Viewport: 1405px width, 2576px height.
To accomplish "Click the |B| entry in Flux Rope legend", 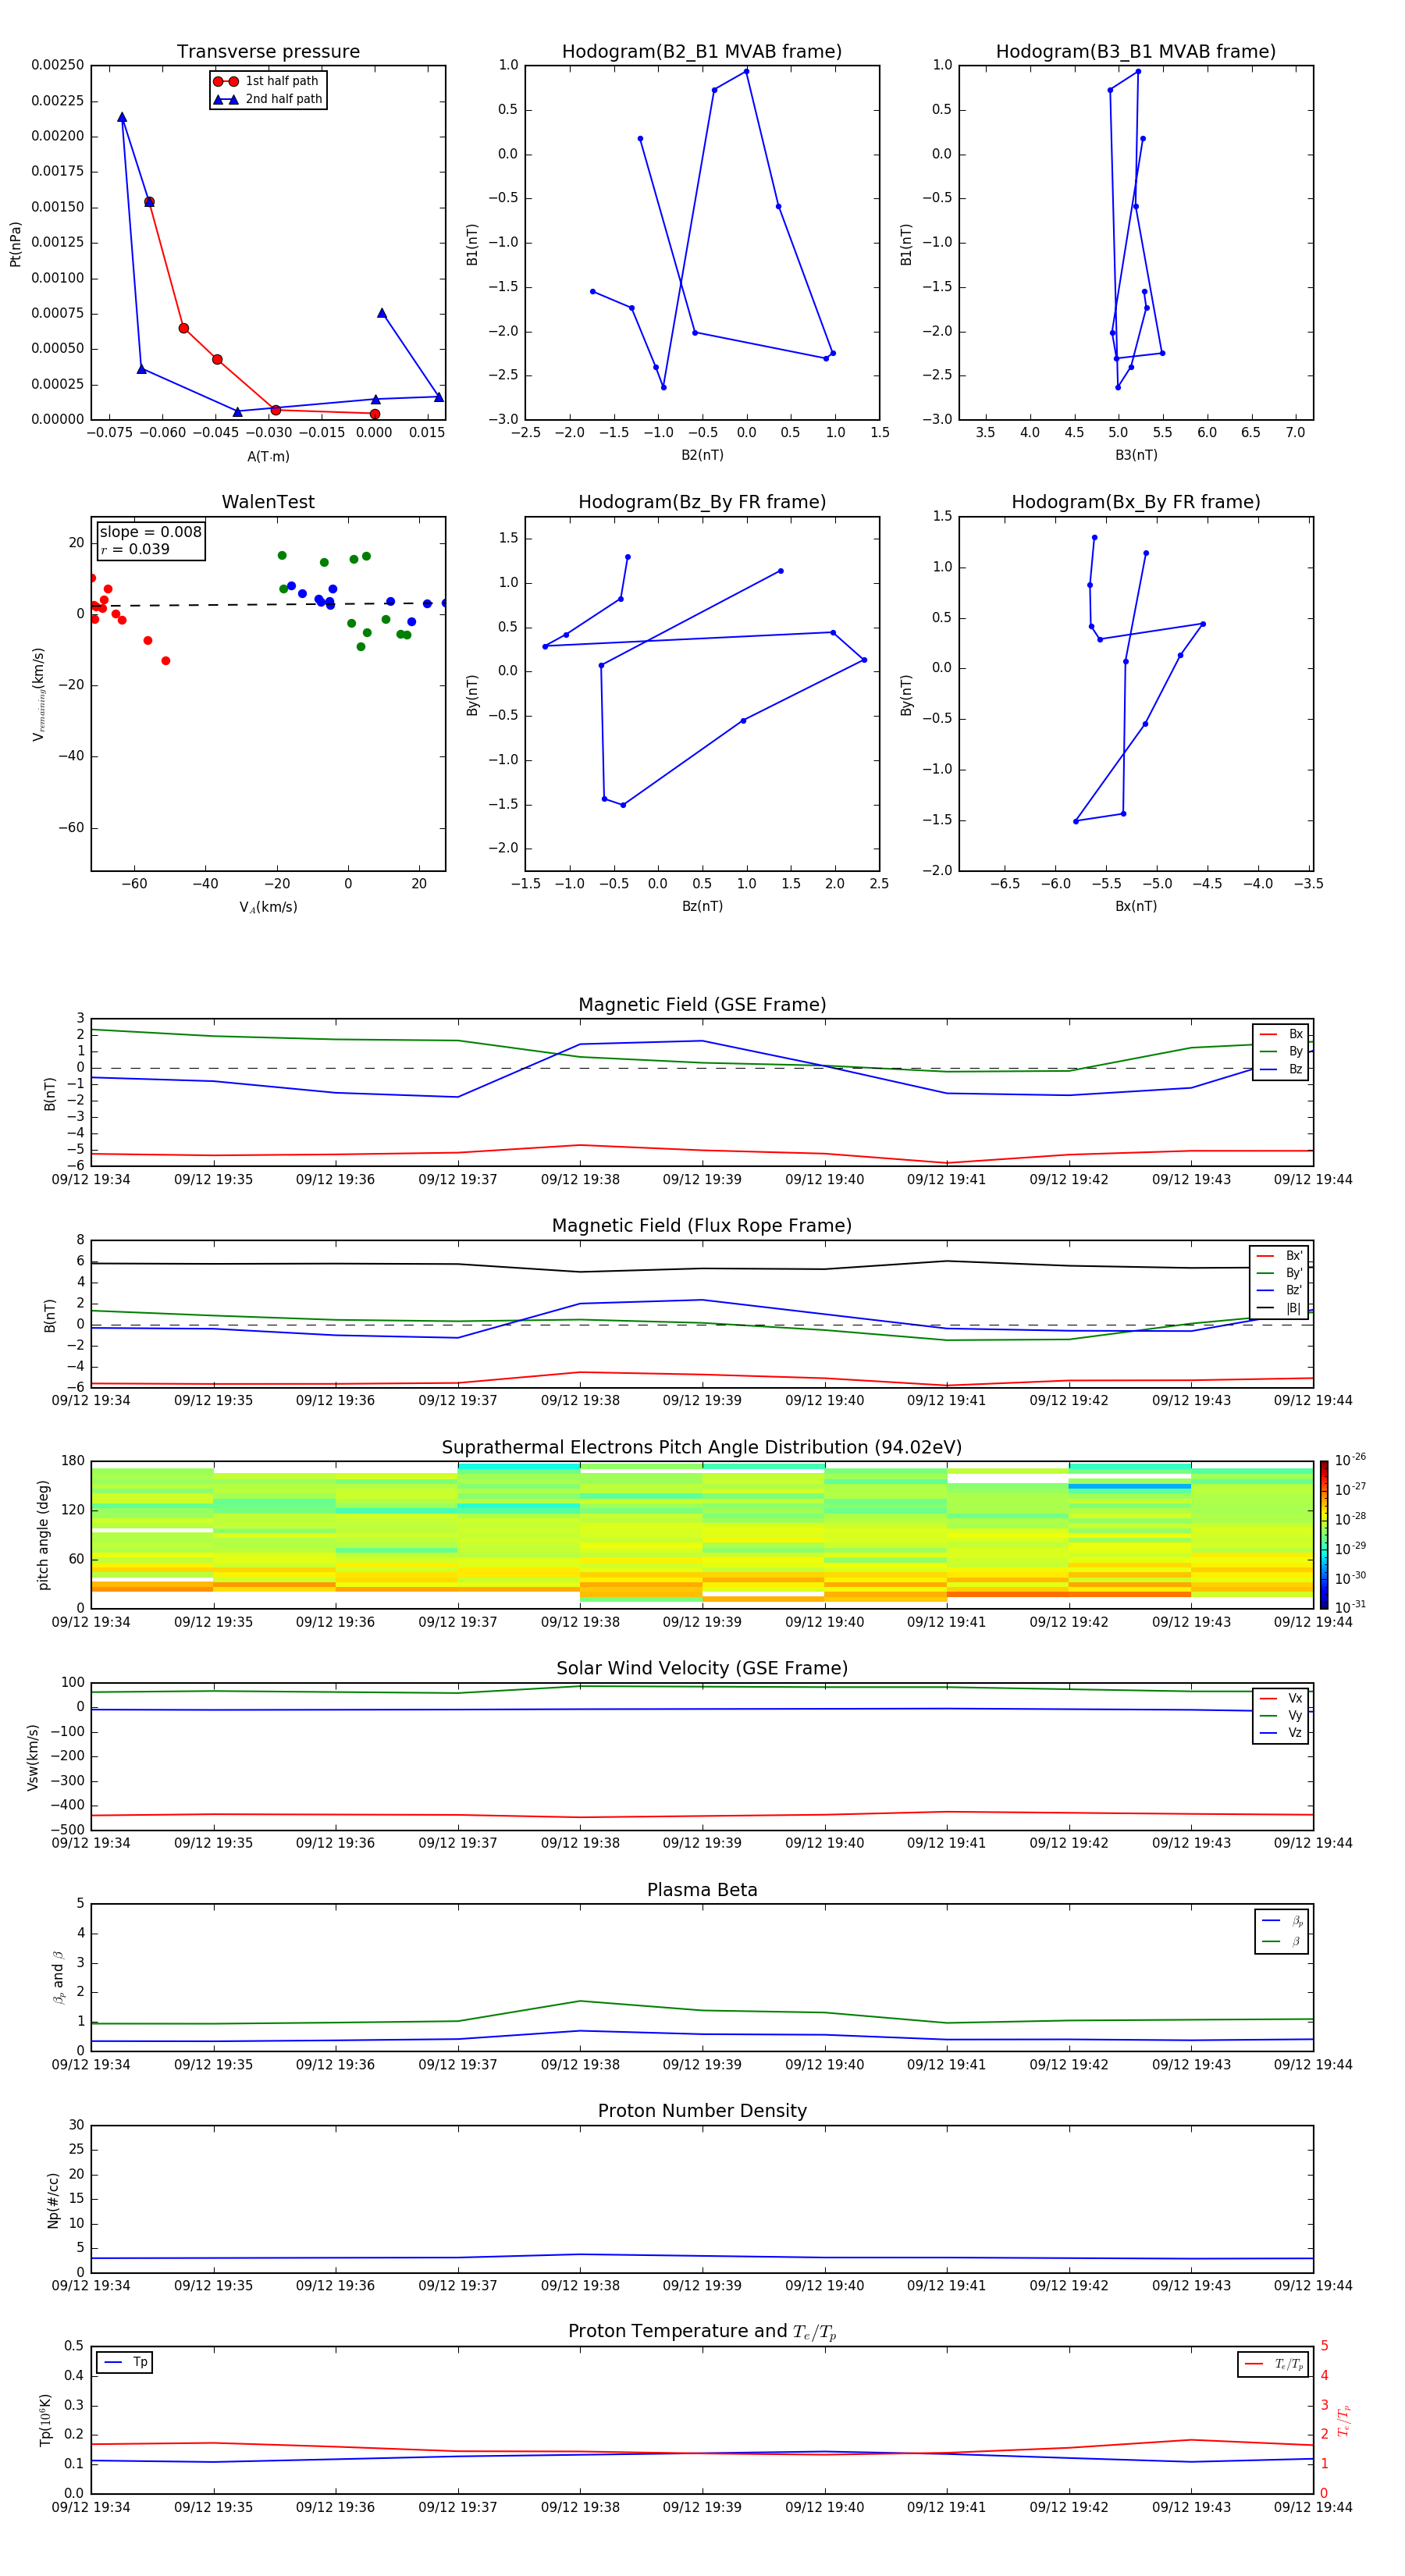I will [x=1279, y=1308].
